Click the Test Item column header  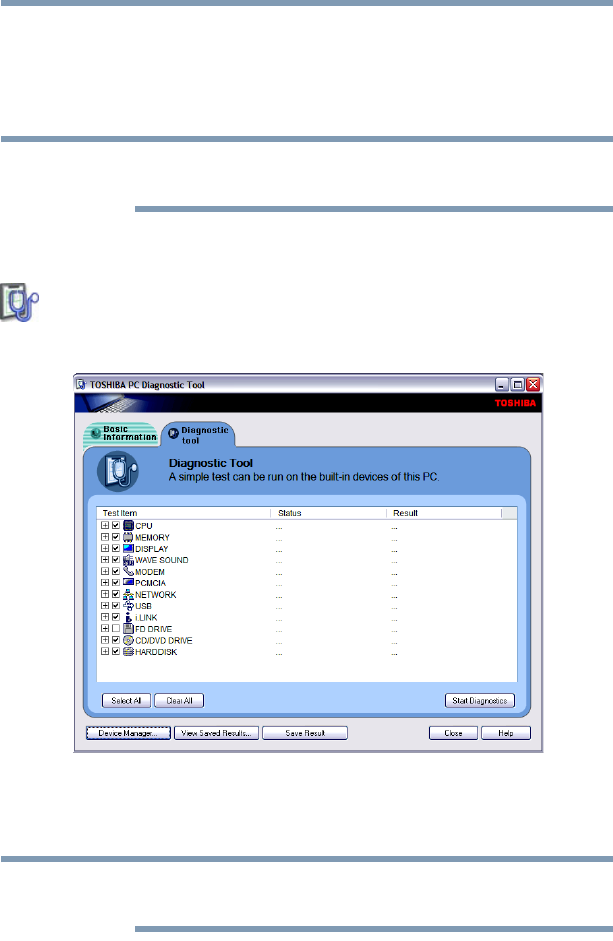pyautogui.click(x=184, y=513)
